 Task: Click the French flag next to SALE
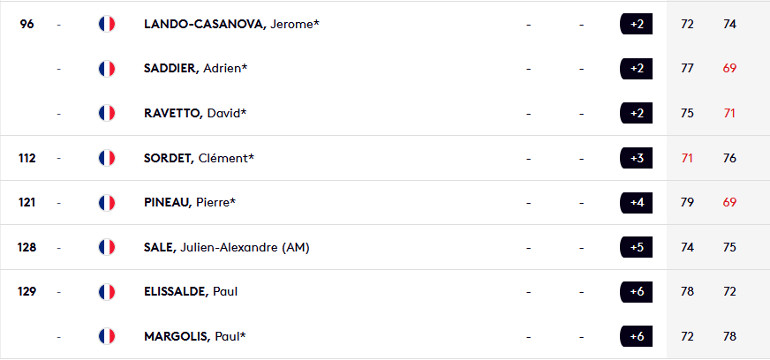[x=107, y=248]
